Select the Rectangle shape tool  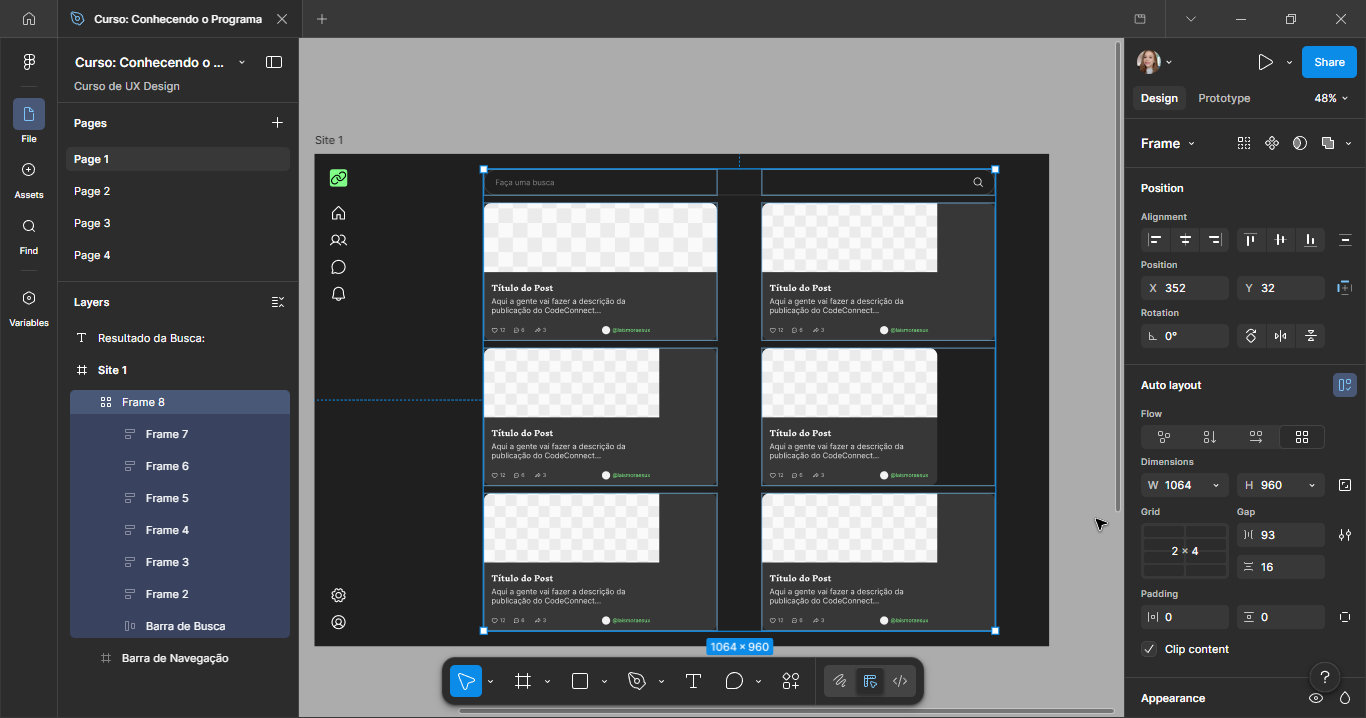tap(579, 681)
